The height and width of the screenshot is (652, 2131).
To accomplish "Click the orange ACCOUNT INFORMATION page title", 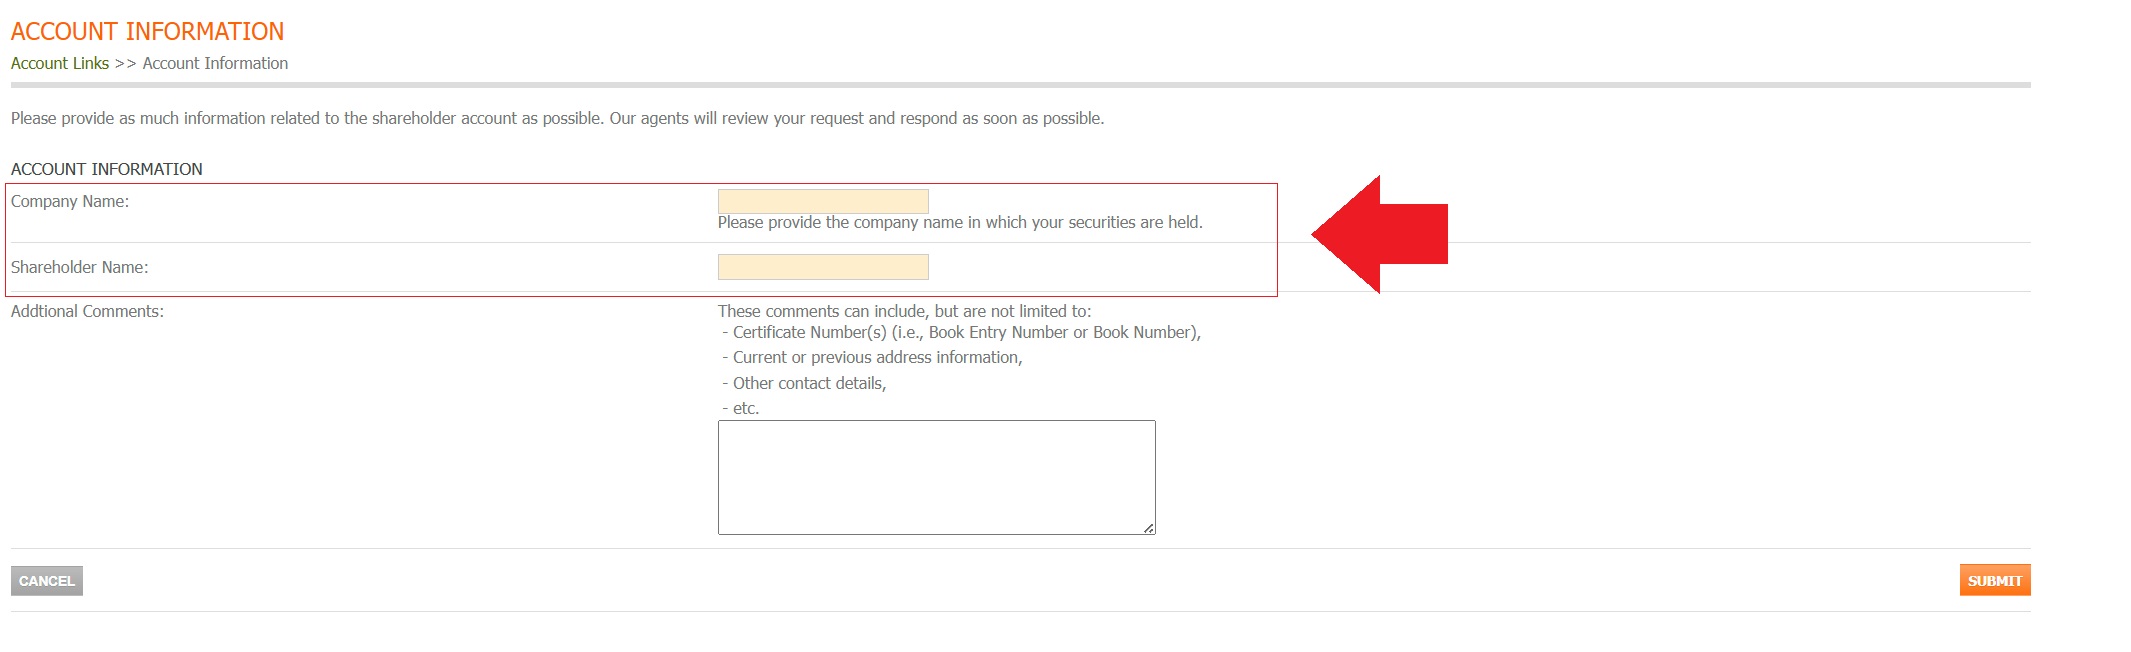I will 147,31.
